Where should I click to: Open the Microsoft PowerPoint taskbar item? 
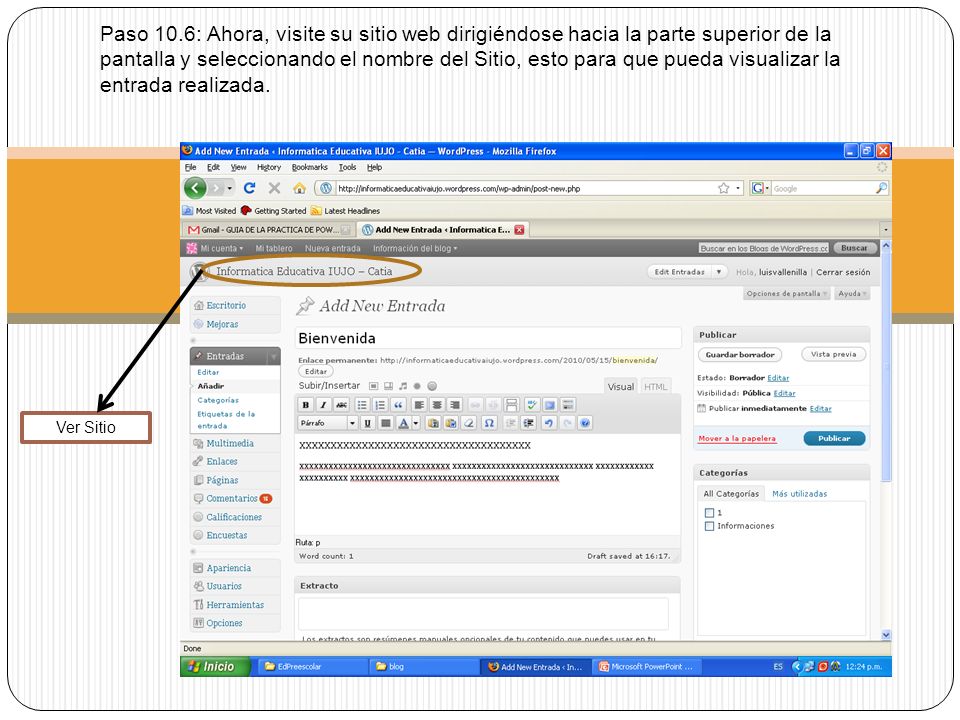(646, 667)
